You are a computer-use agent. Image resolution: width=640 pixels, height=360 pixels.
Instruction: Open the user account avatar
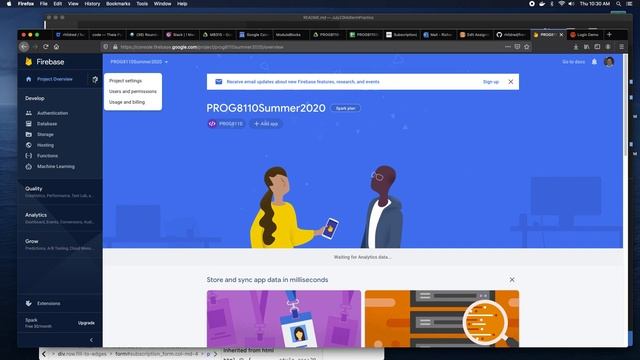click(609, 62)
